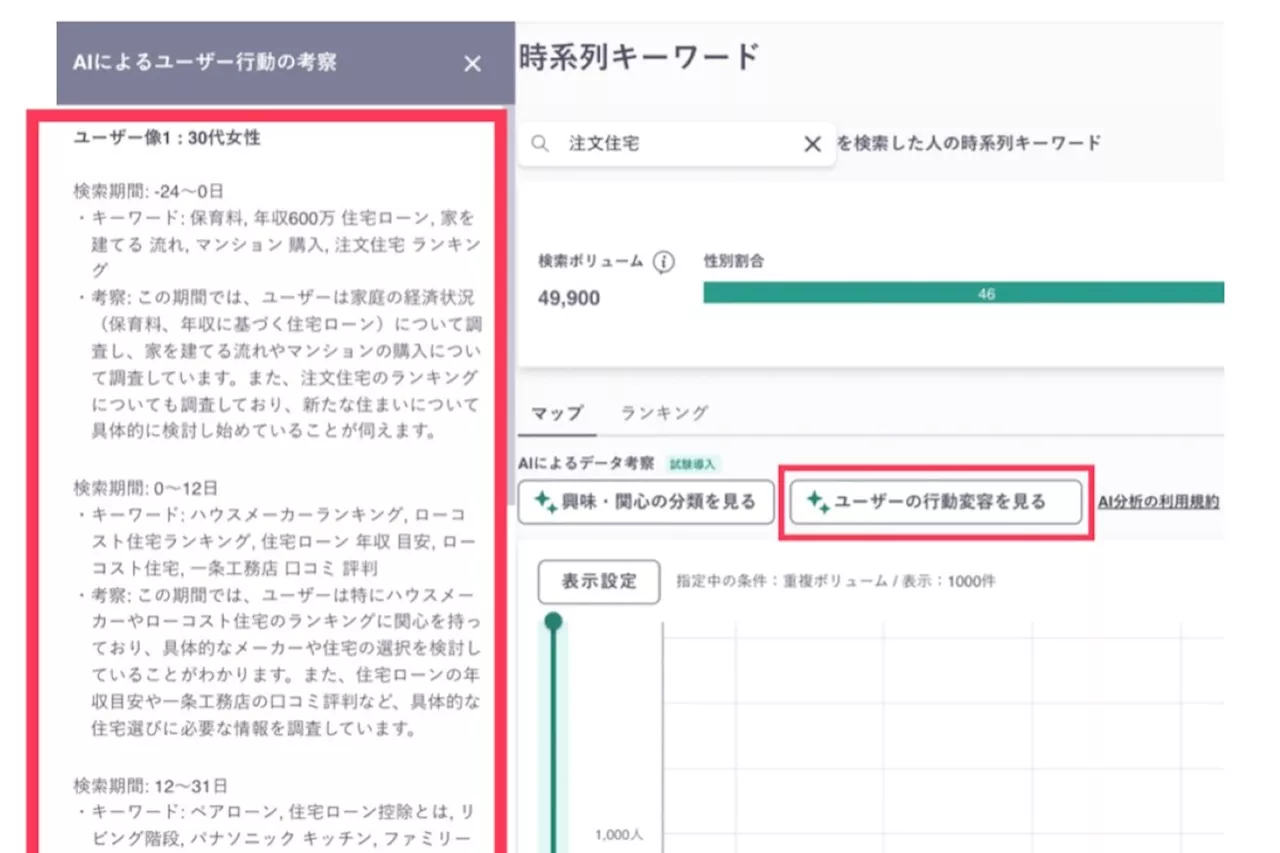This screenshot has width=1280, height=853.
Task: Open 興味・関心の分類を見る
Action: click(x=646, y=502)
